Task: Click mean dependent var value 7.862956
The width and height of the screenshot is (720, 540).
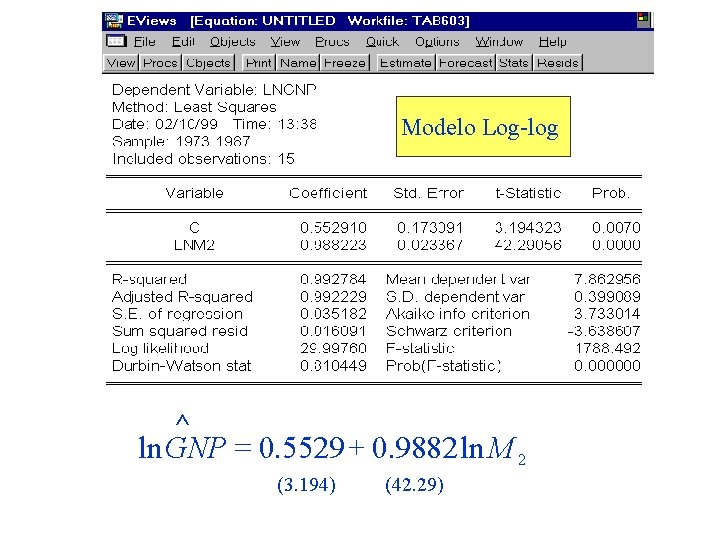Action: point(607,279)
